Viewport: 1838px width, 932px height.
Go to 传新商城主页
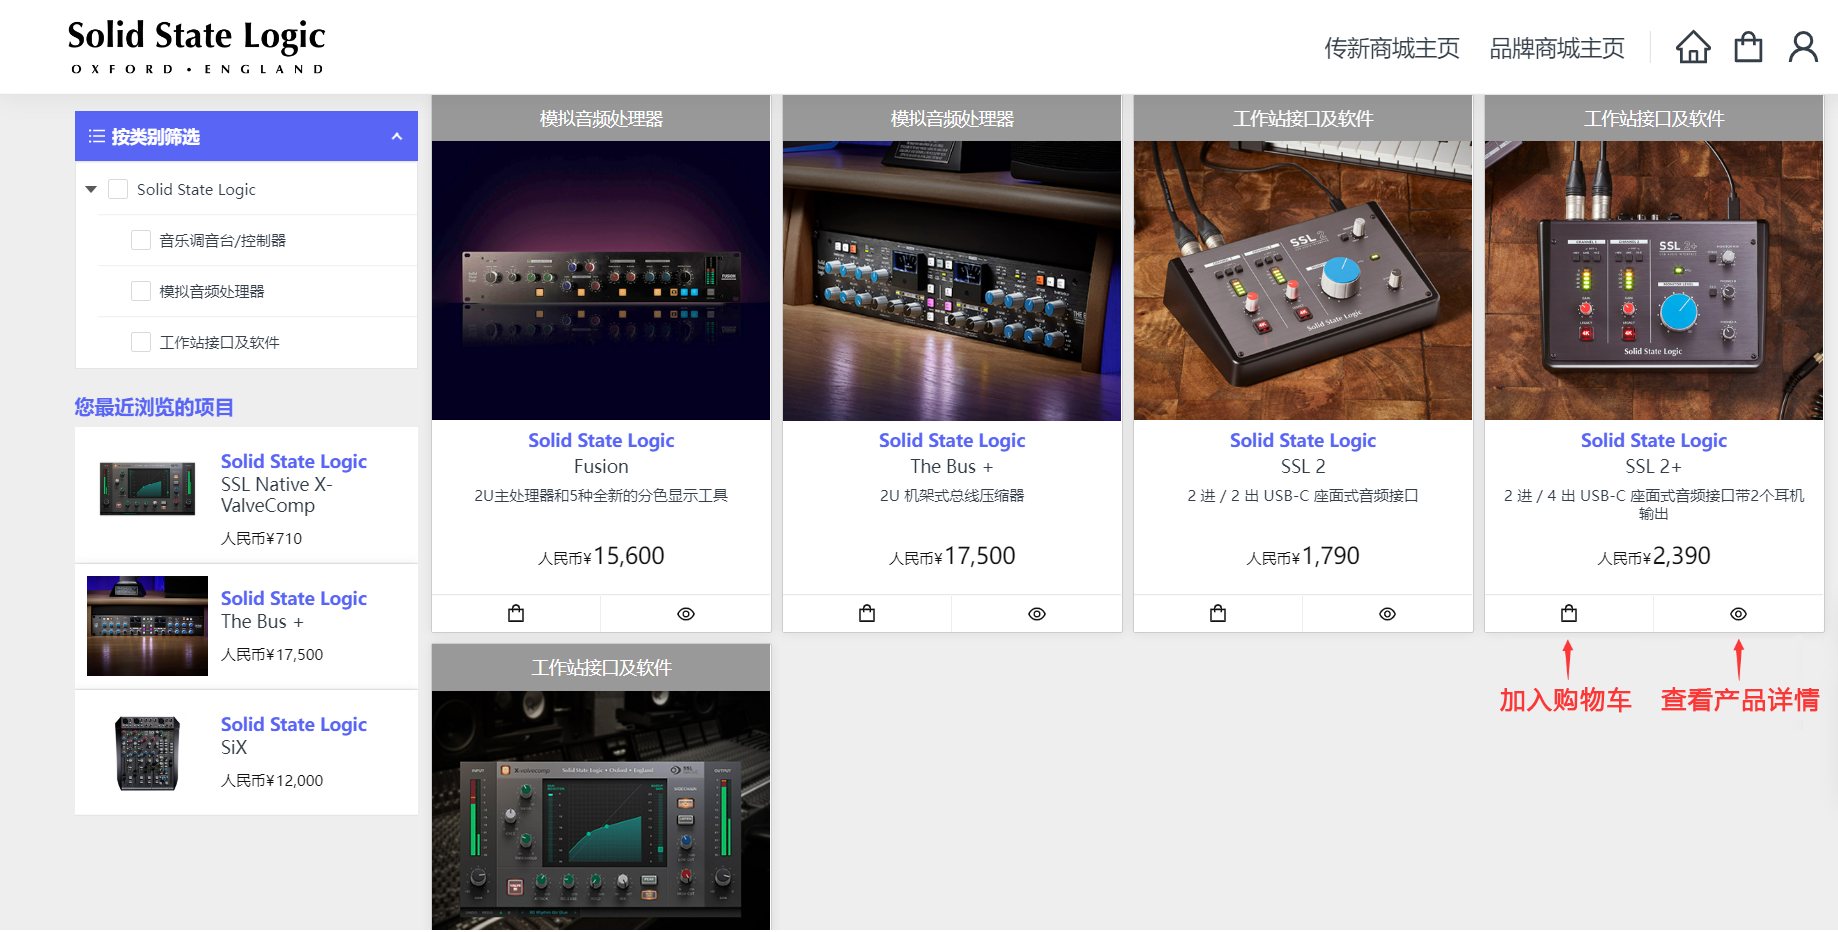pyautogui.click(x=1391, y=48)
